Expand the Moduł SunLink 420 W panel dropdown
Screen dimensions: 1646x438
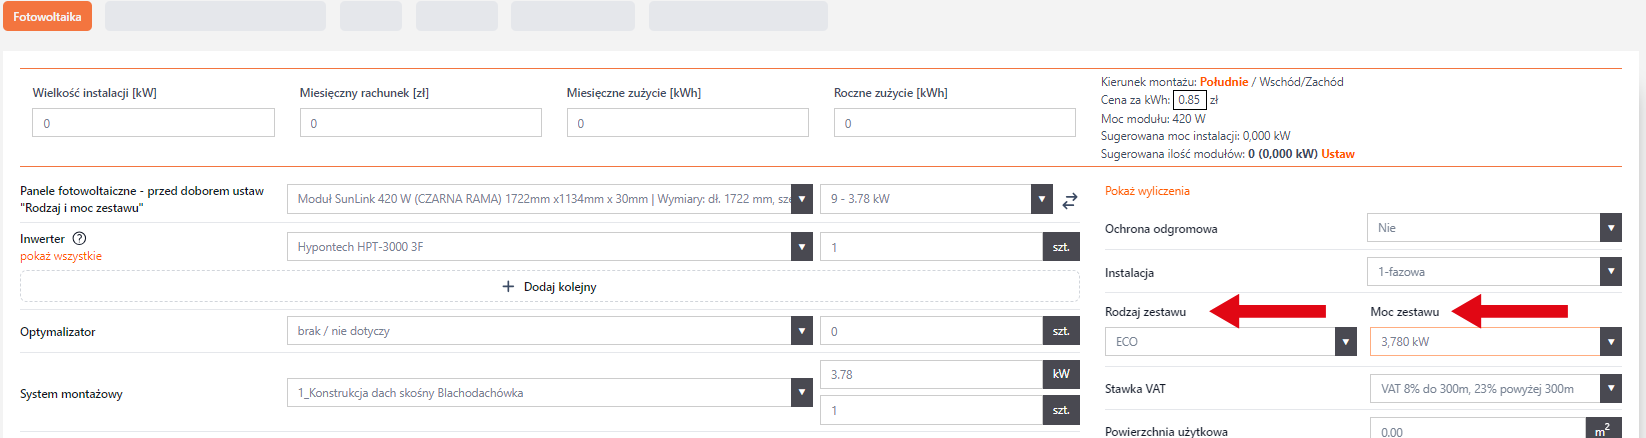click(549, 199)
